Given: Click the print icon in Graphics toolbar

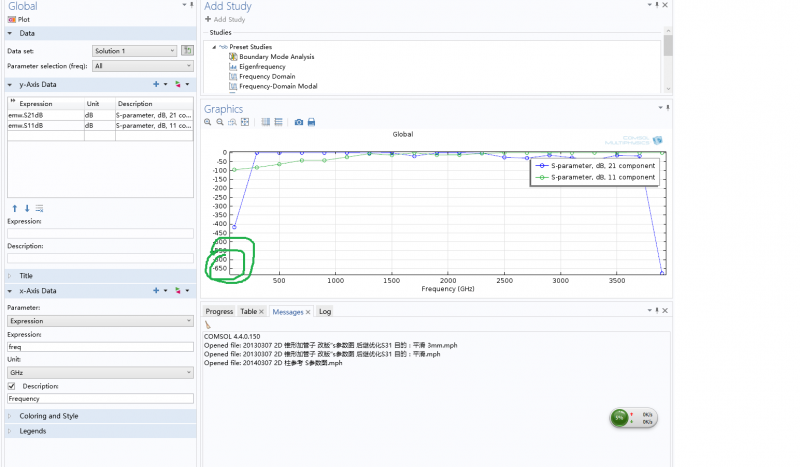Looking at the screenshot, I should [x=311, y=122].
